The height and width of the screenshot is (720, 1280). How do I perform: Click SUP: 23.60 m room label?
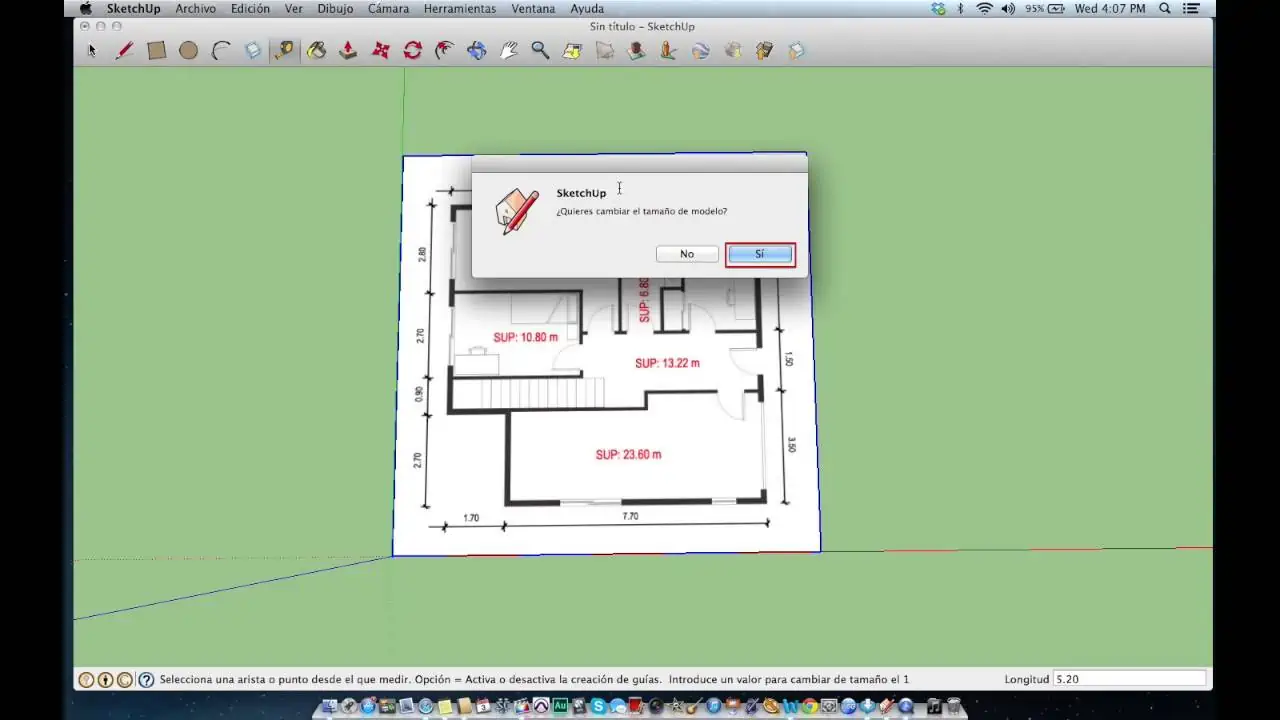pyautogui.click(x=628, y=454)
